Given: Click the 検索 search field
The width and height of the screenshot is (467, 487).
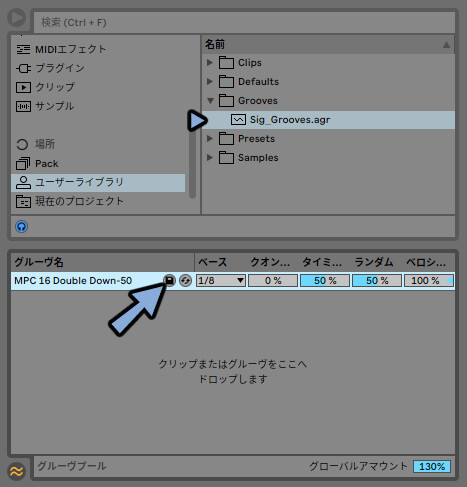Looking at the screenshot, I should tap(244, 23).
